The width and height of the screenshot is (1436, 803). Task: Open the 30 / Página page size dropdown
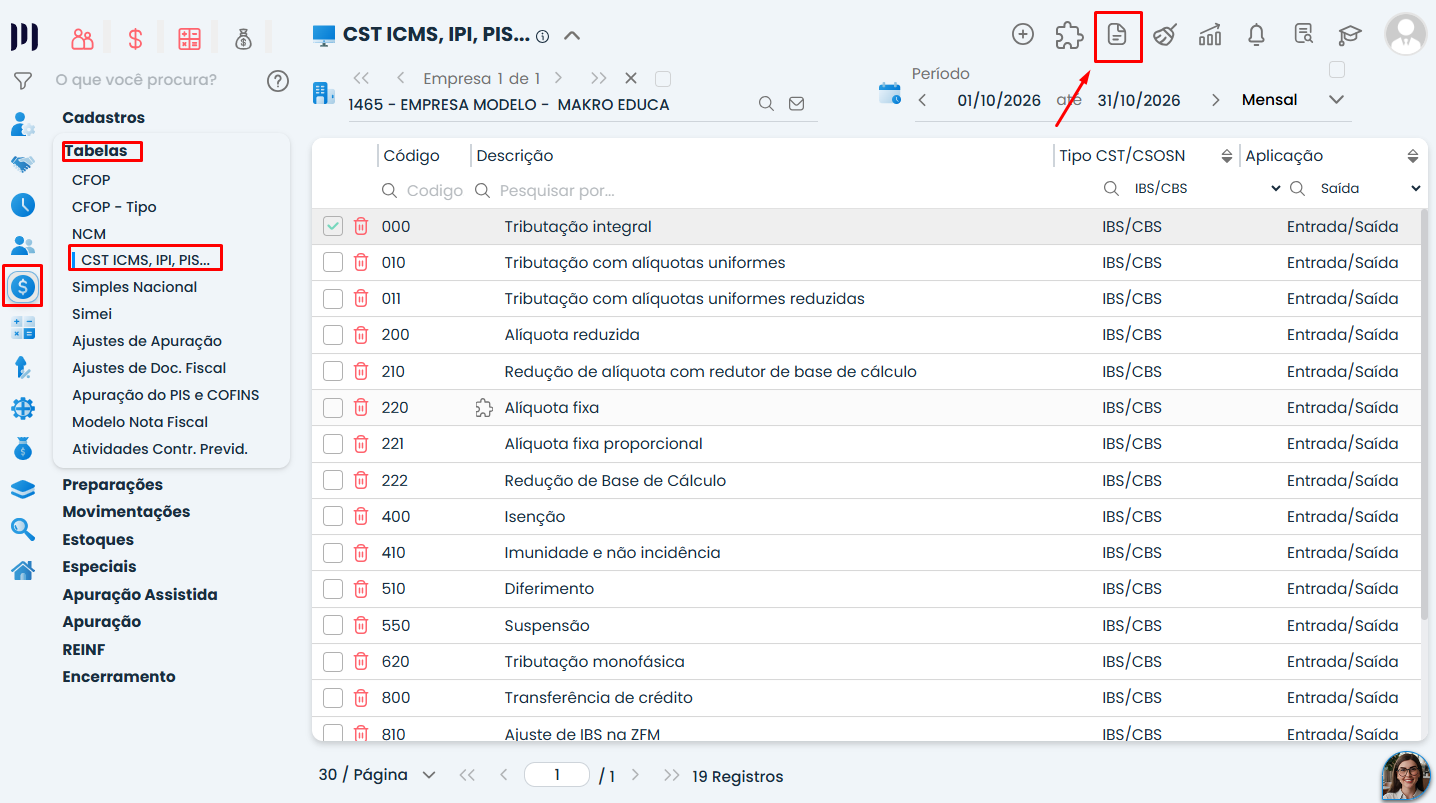(377, 775)
